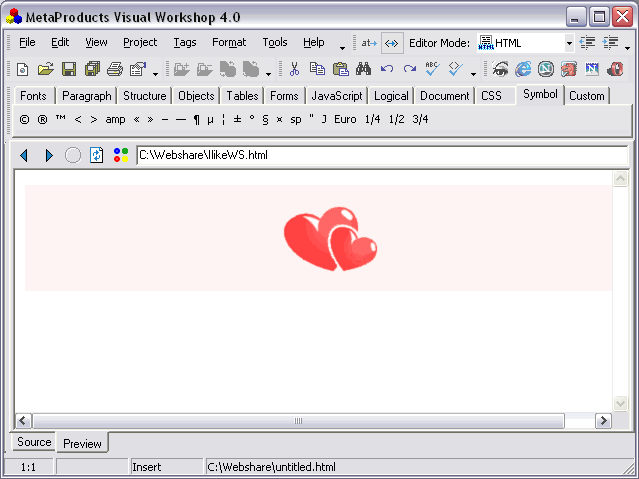The image size is (639, 479).
Task: Expand file toolbar overflow arrow after properties icon
Action: tap(155, 74)
